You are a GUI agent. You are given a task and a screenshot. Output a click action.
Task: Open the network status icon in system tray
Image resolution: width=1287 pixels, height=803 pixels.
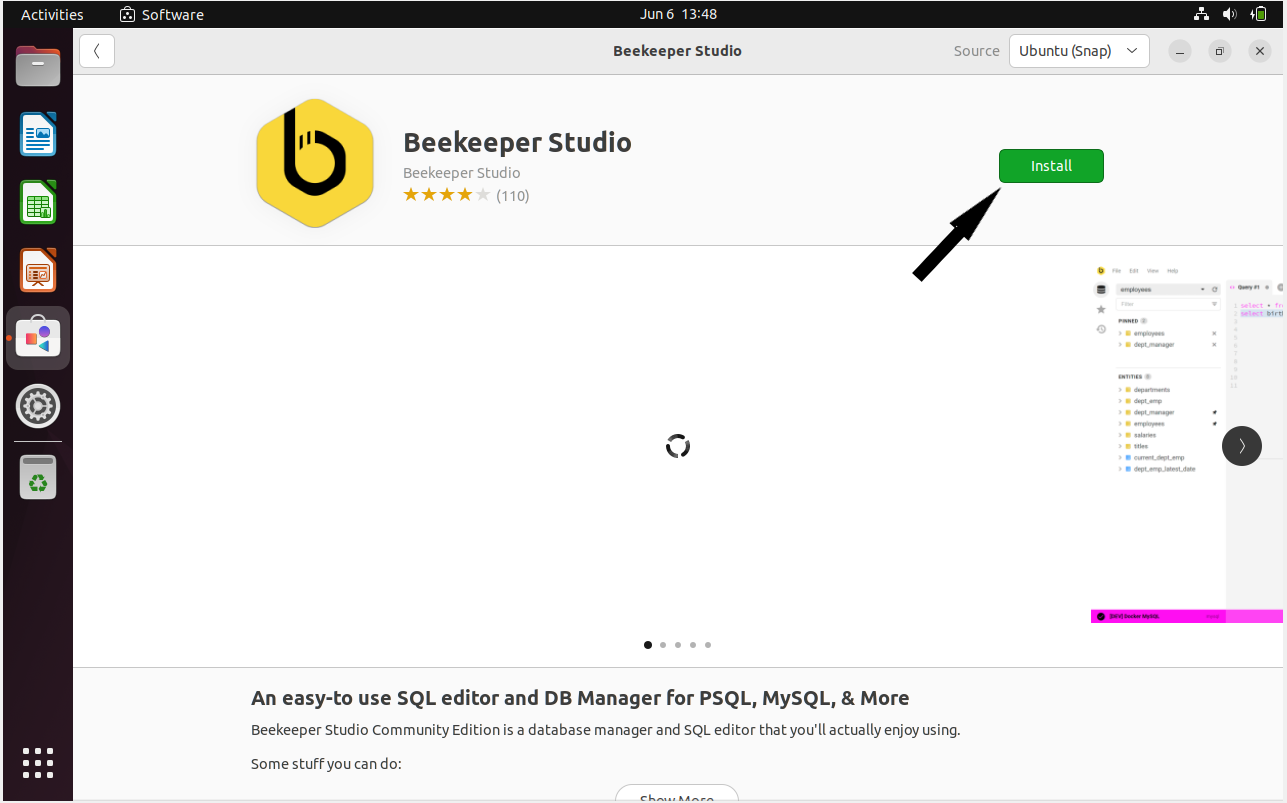(x=1201, y=14)
